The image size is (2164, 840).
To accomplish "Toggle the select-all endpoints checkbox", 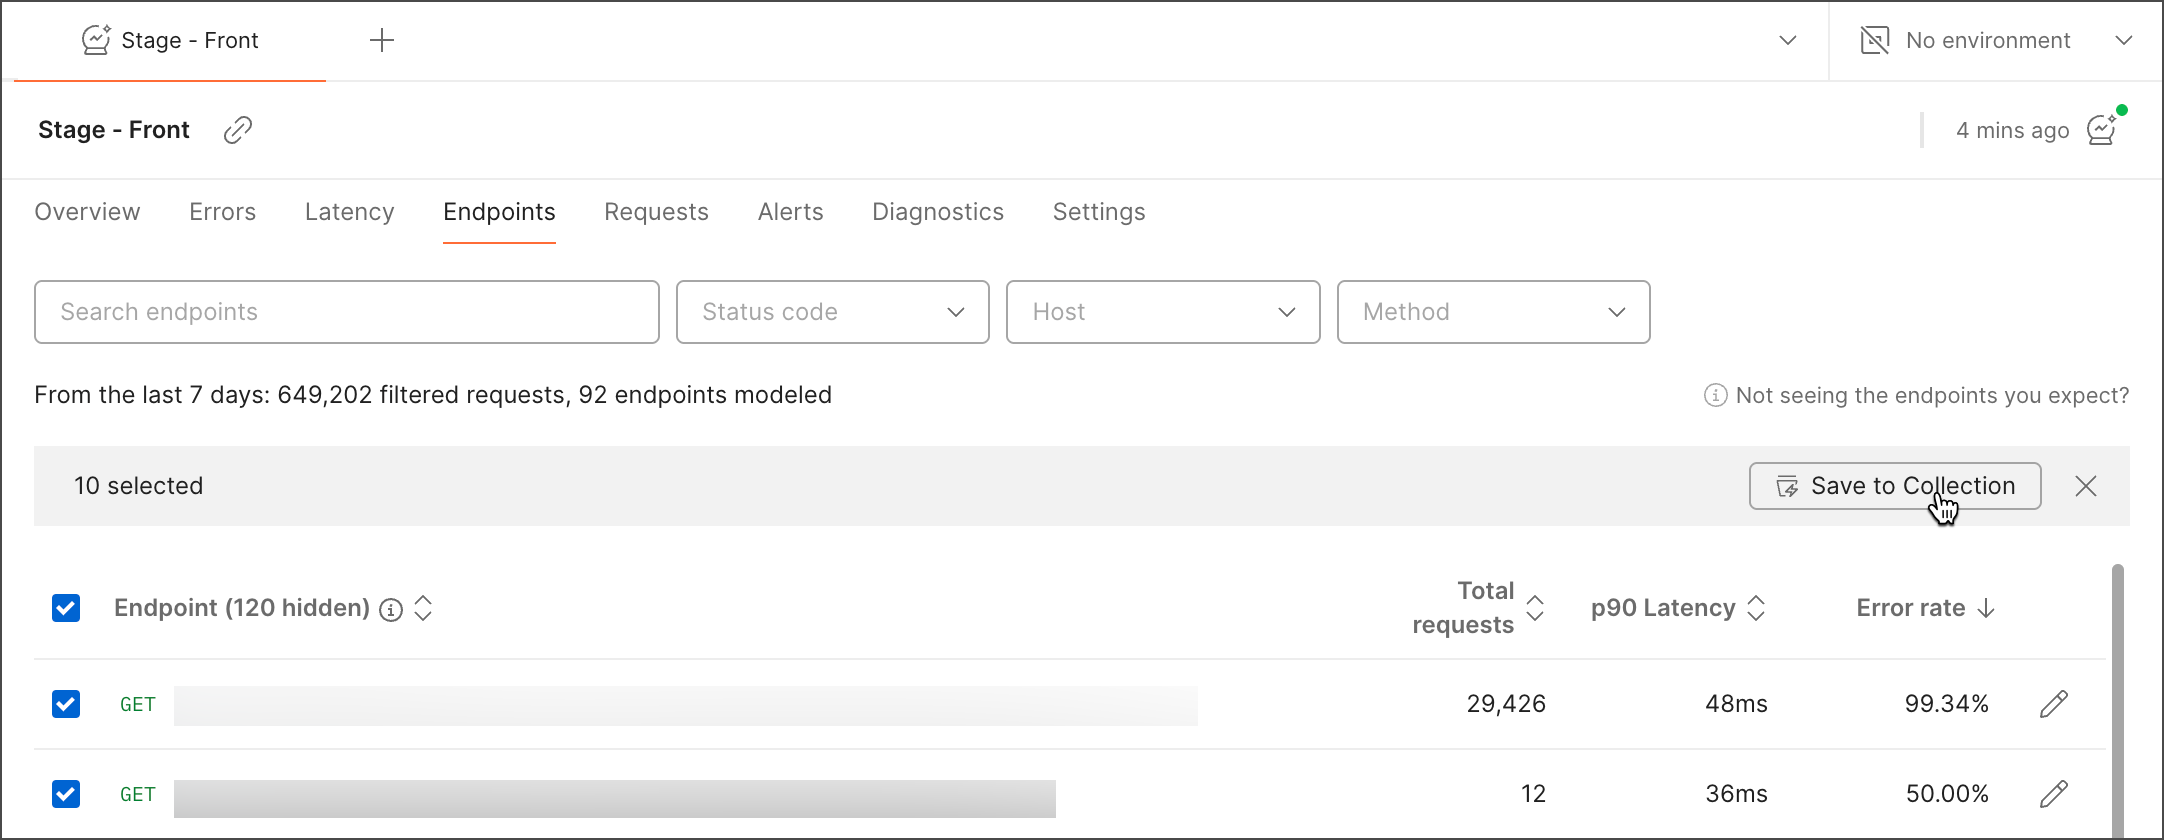I will pos(66,608).
